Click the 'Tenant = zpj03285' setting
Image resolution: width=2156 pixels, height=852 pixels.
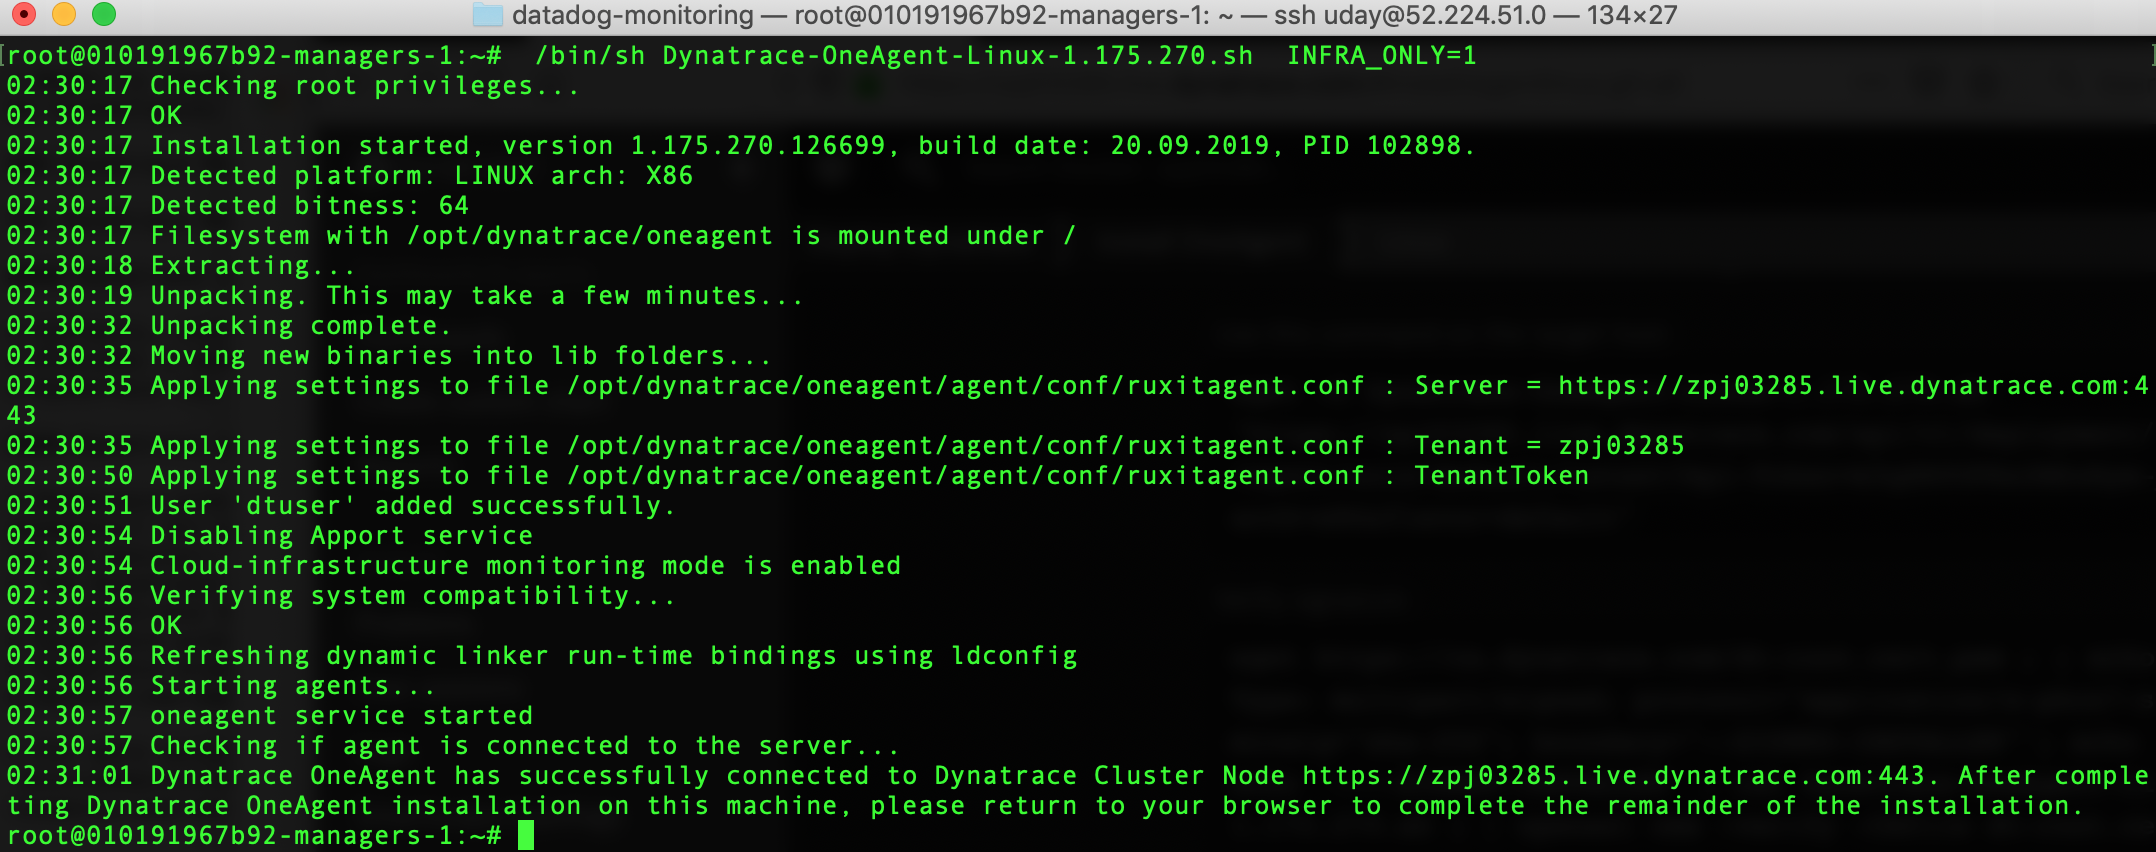(1549, 446)
